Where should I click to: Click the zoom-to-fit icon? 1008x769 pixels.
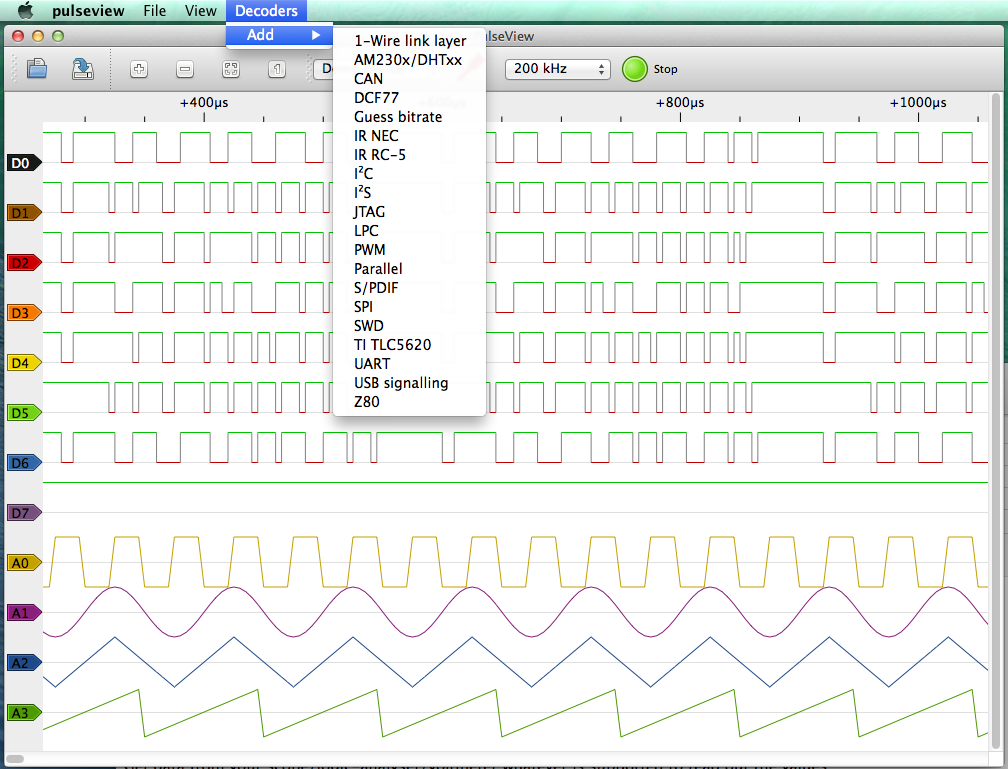point(231,69)
